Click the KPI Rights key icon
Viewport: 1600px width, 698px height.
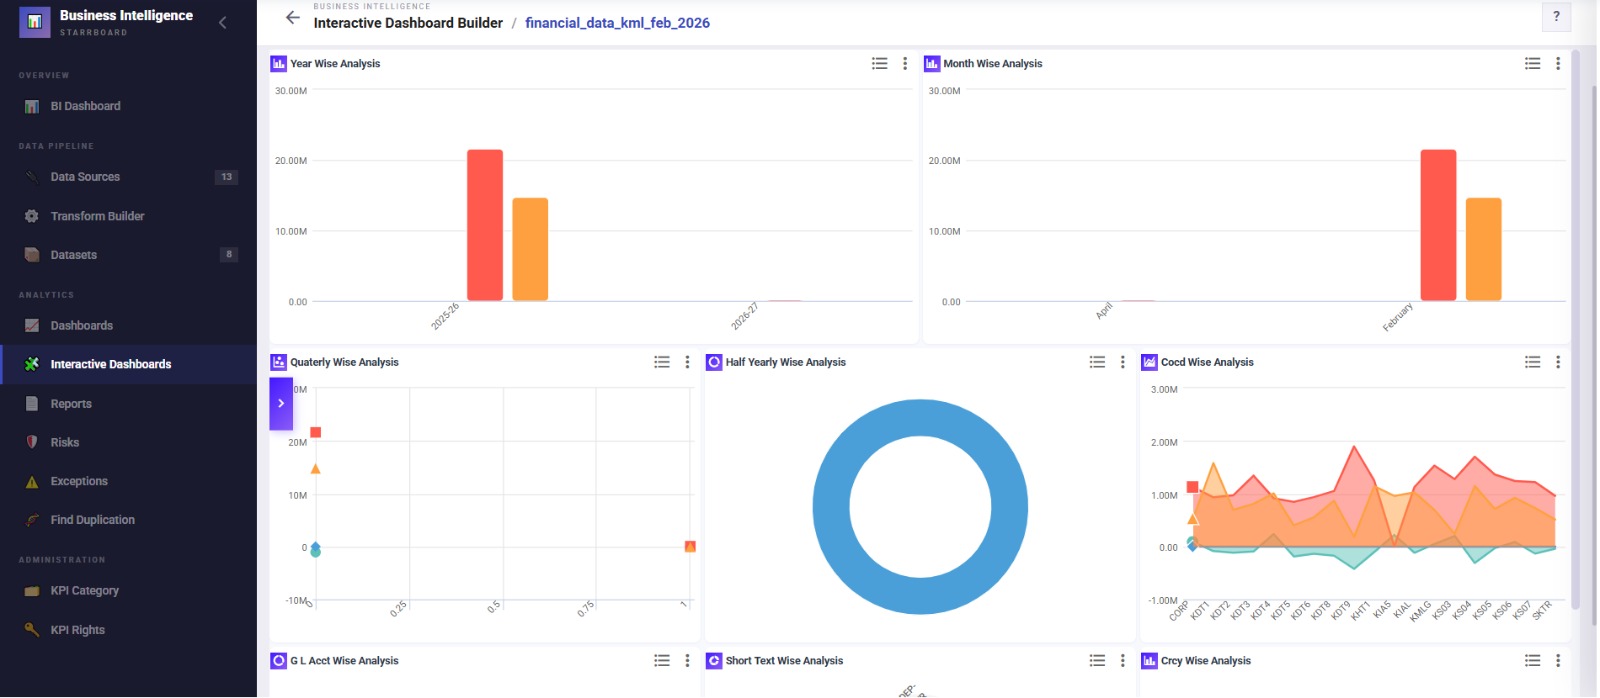coord(32,630)
